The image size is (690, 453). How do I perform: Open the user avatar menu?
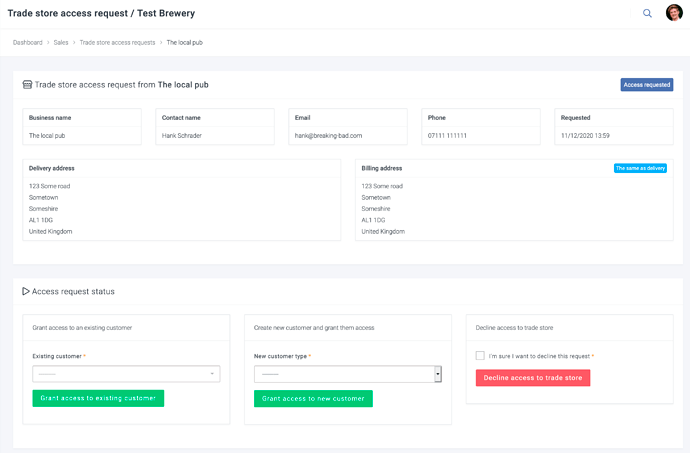(674, 13)
